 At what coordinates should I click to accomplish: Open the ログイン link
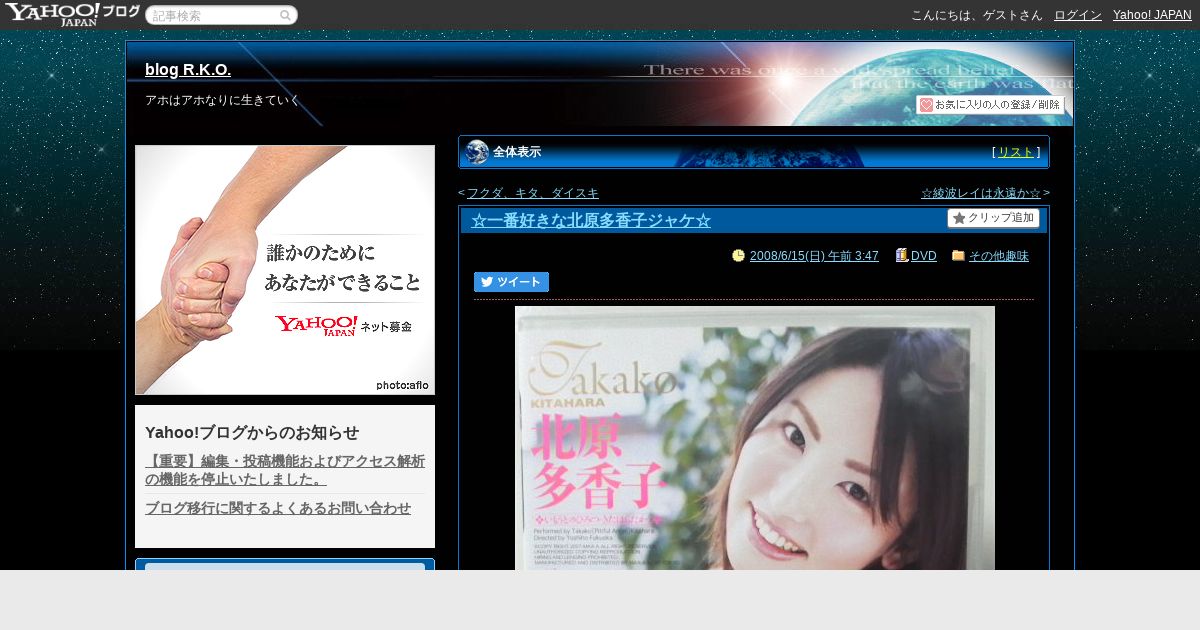coord(1078,15)
